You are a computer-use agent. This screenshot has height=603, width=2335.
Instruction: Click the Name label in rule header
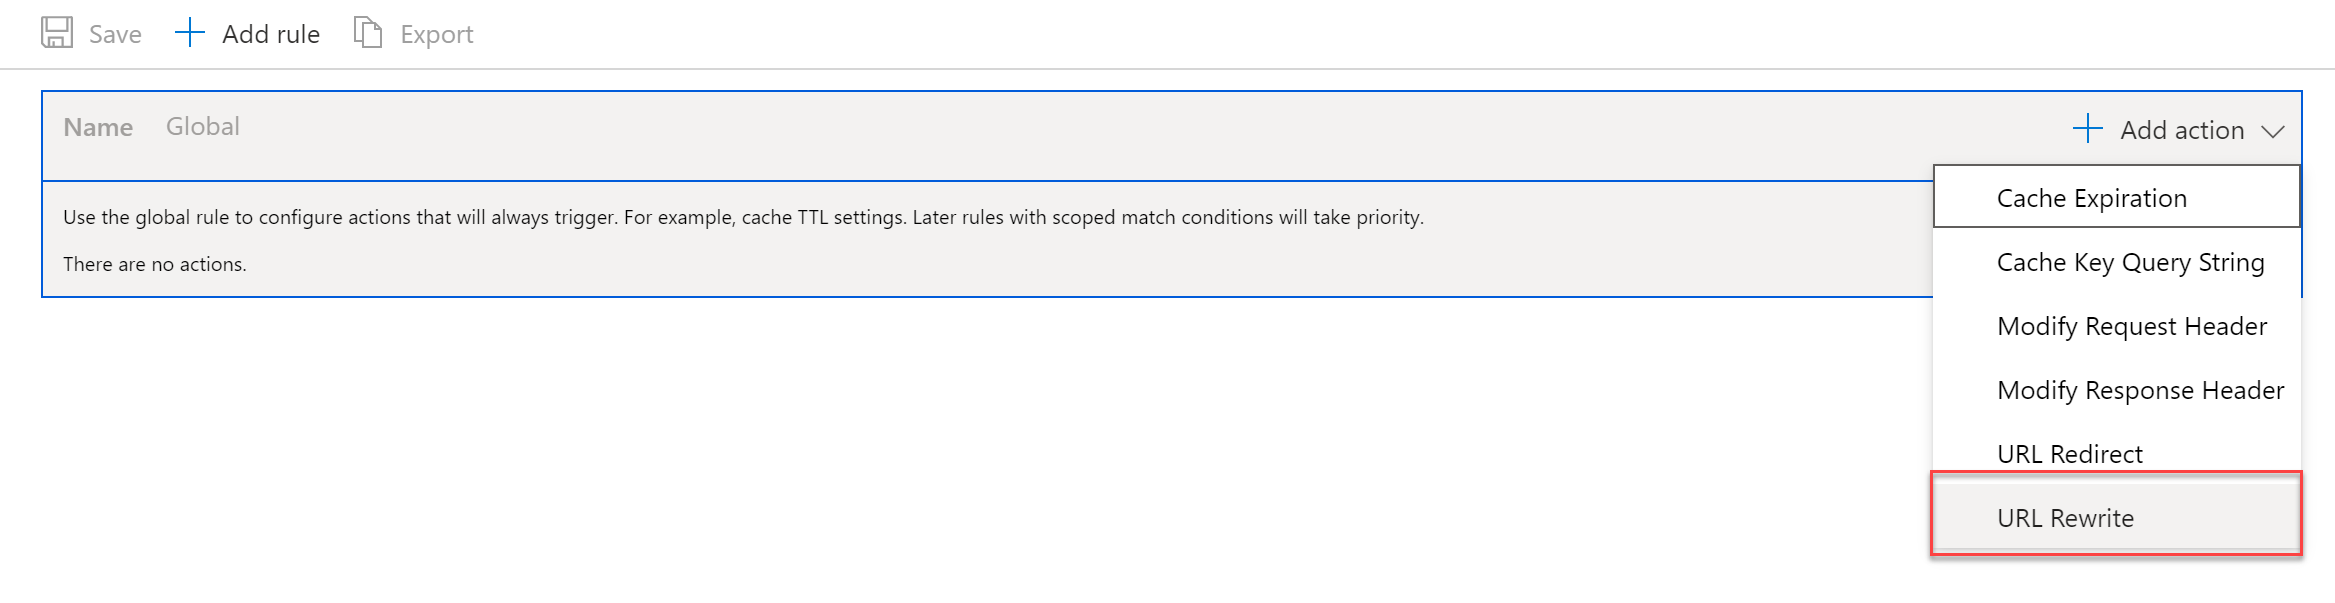[x=98, y=128]
